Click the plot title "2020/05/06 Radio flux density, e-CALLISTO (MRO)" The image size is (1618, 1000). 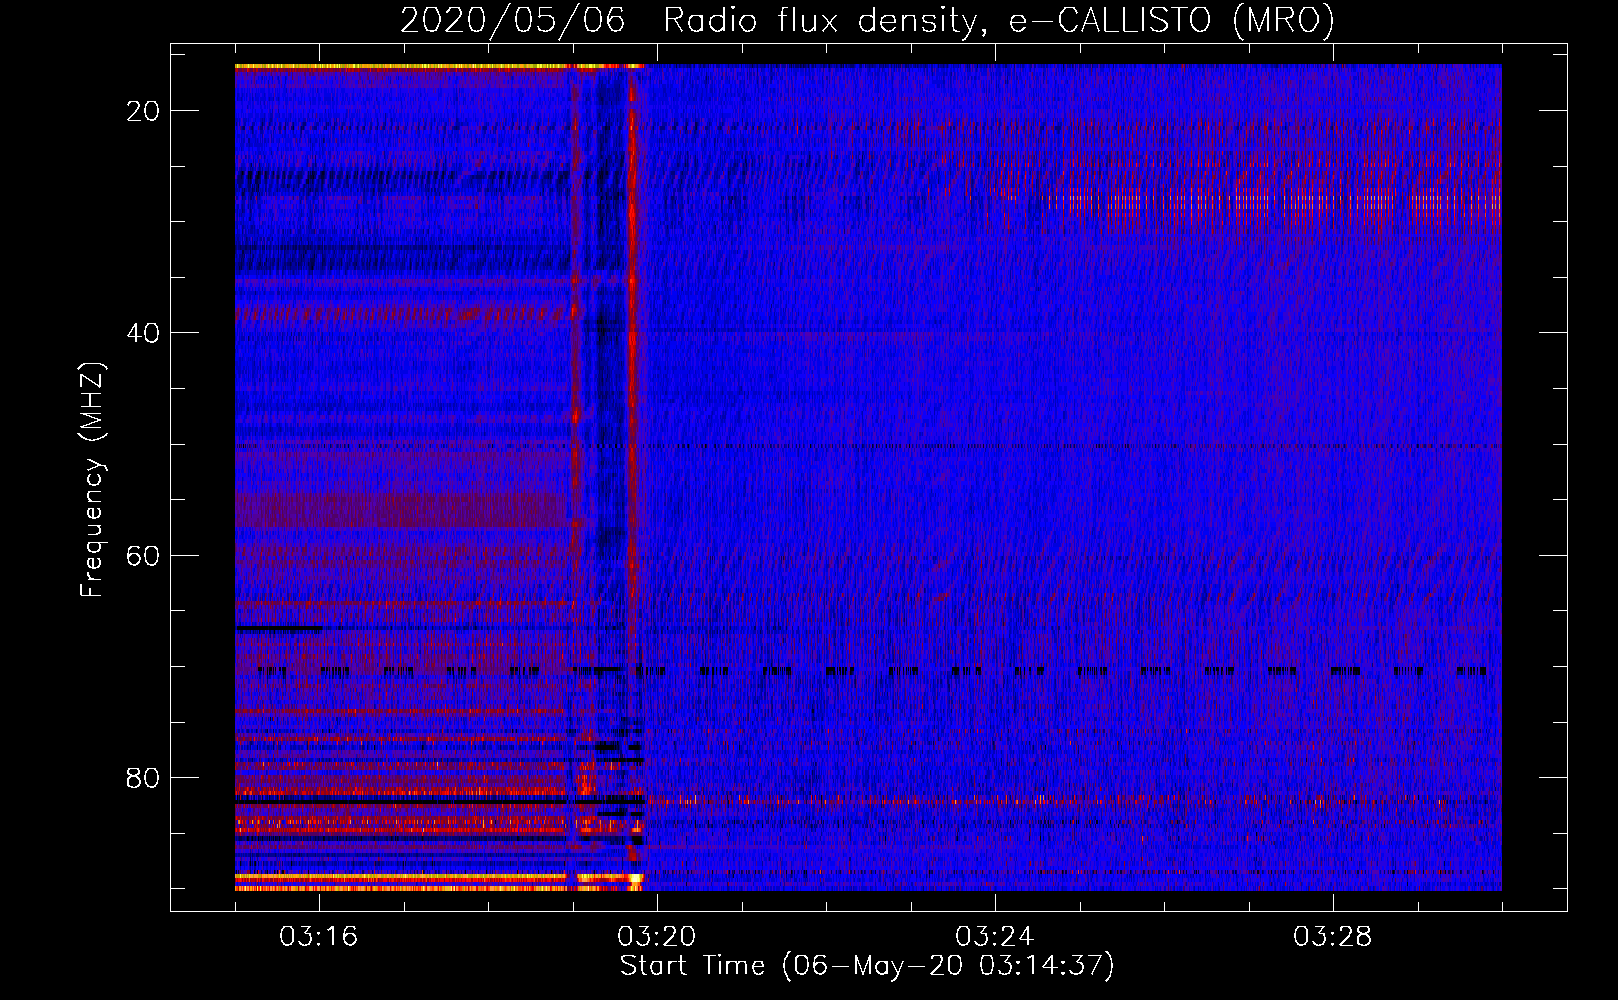(x=867, y=20)
